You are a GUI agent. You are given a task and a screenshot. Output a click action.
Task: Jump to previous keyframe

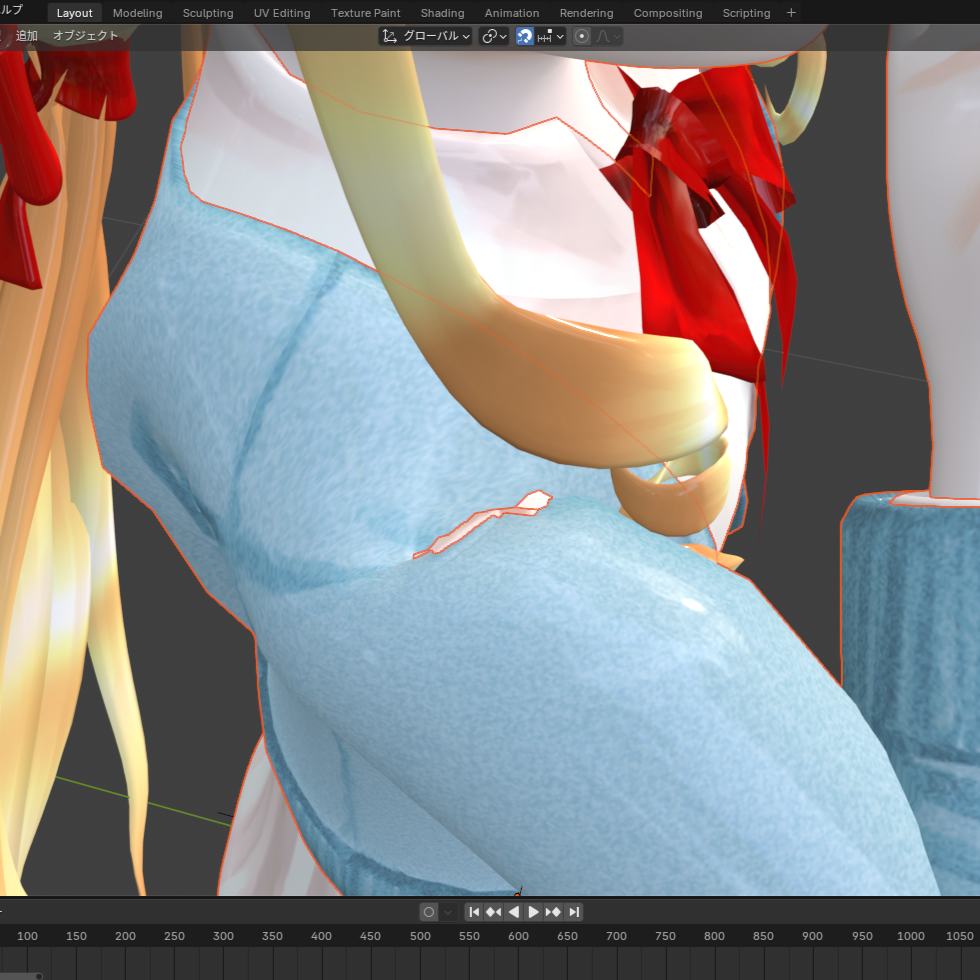coord(494,912)
